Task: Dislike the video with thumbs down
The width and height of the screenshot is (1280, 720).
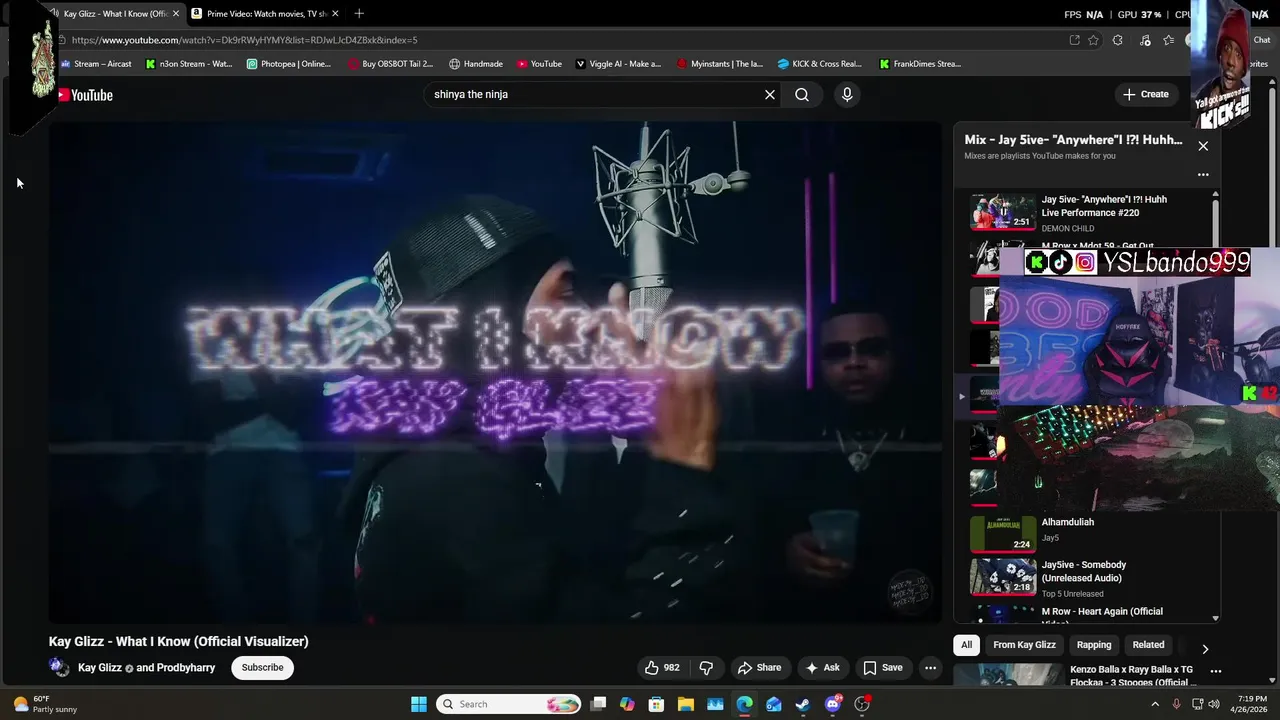Action: pyautogui.click(x=706, y=668)
